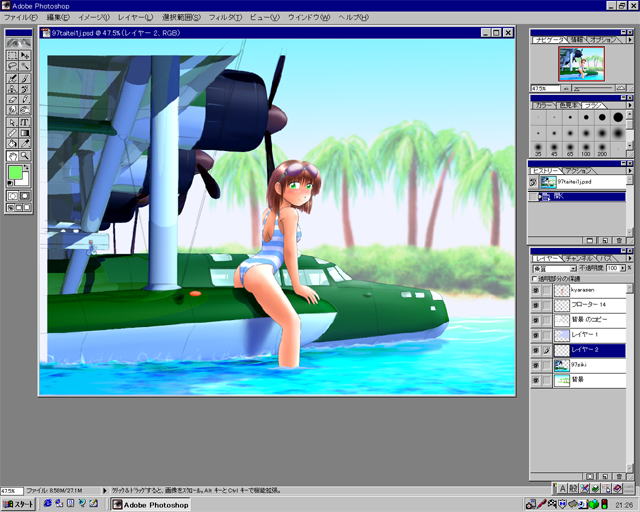Select the Paint Bucket tool
This screenshot has width=640, height=512.
pos(13,143)
